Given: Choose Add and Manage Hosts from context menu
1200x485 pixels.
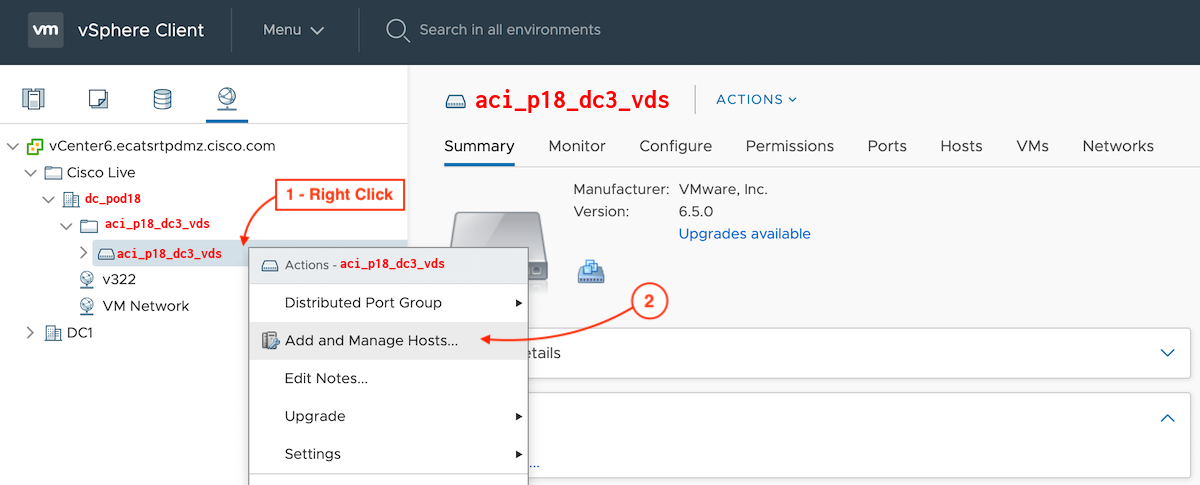Looking at the screenshot, I should point(371,341).
